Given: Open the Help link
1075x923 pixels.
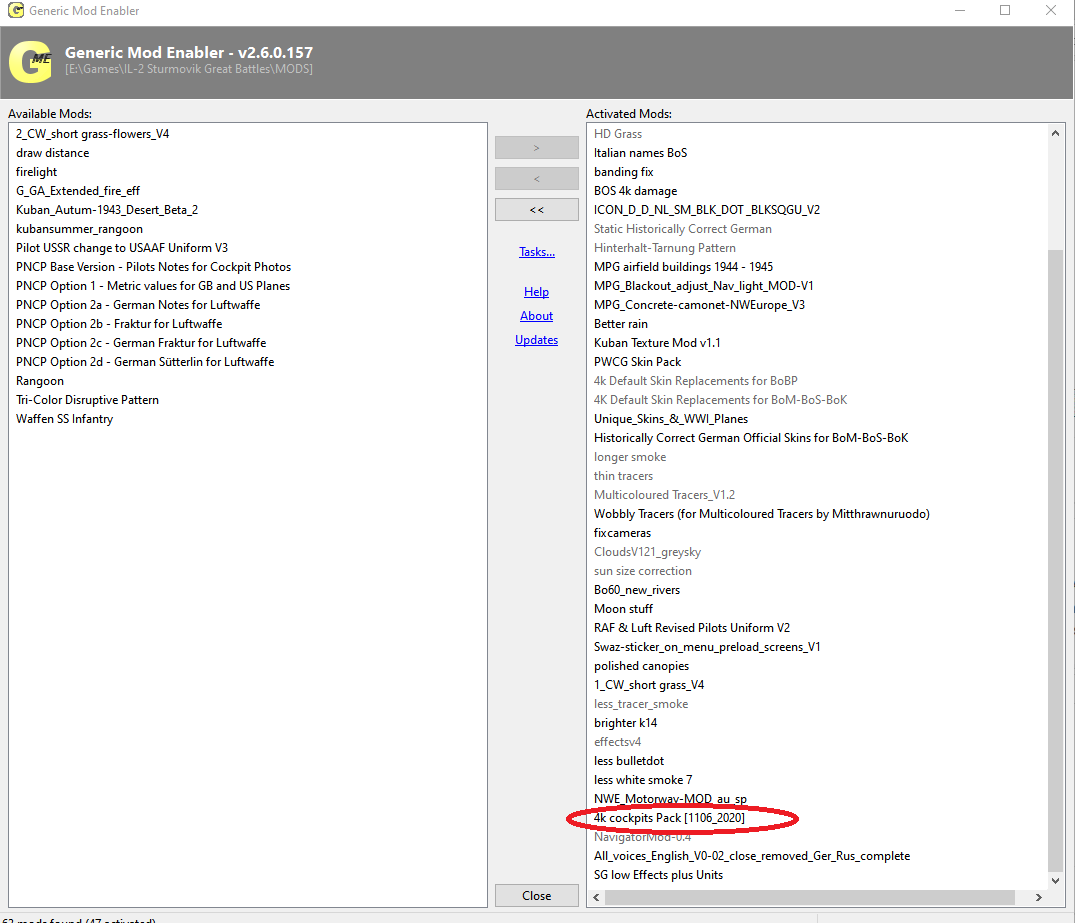Looking at the screenshot, I should [x=536, y=291].
